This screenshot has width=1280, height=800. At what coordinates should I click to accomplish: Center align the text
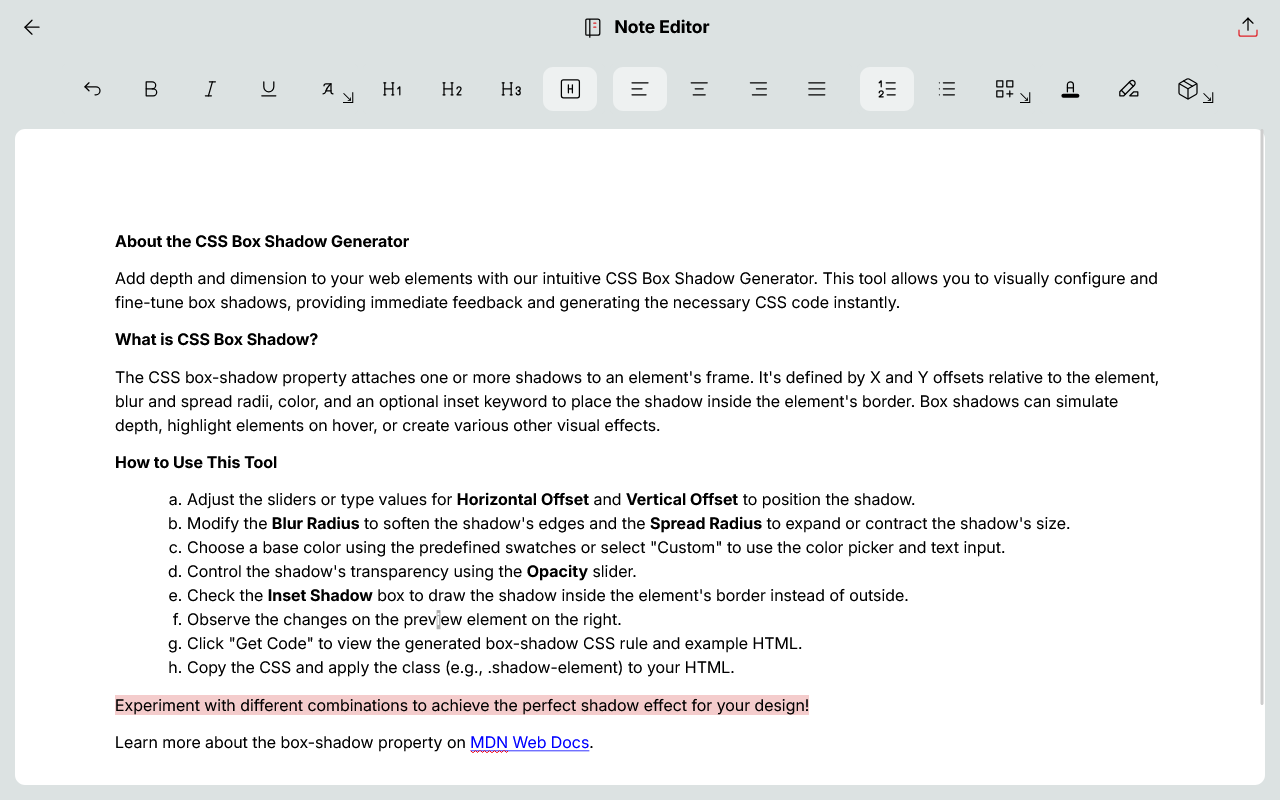tap(699, 89)
